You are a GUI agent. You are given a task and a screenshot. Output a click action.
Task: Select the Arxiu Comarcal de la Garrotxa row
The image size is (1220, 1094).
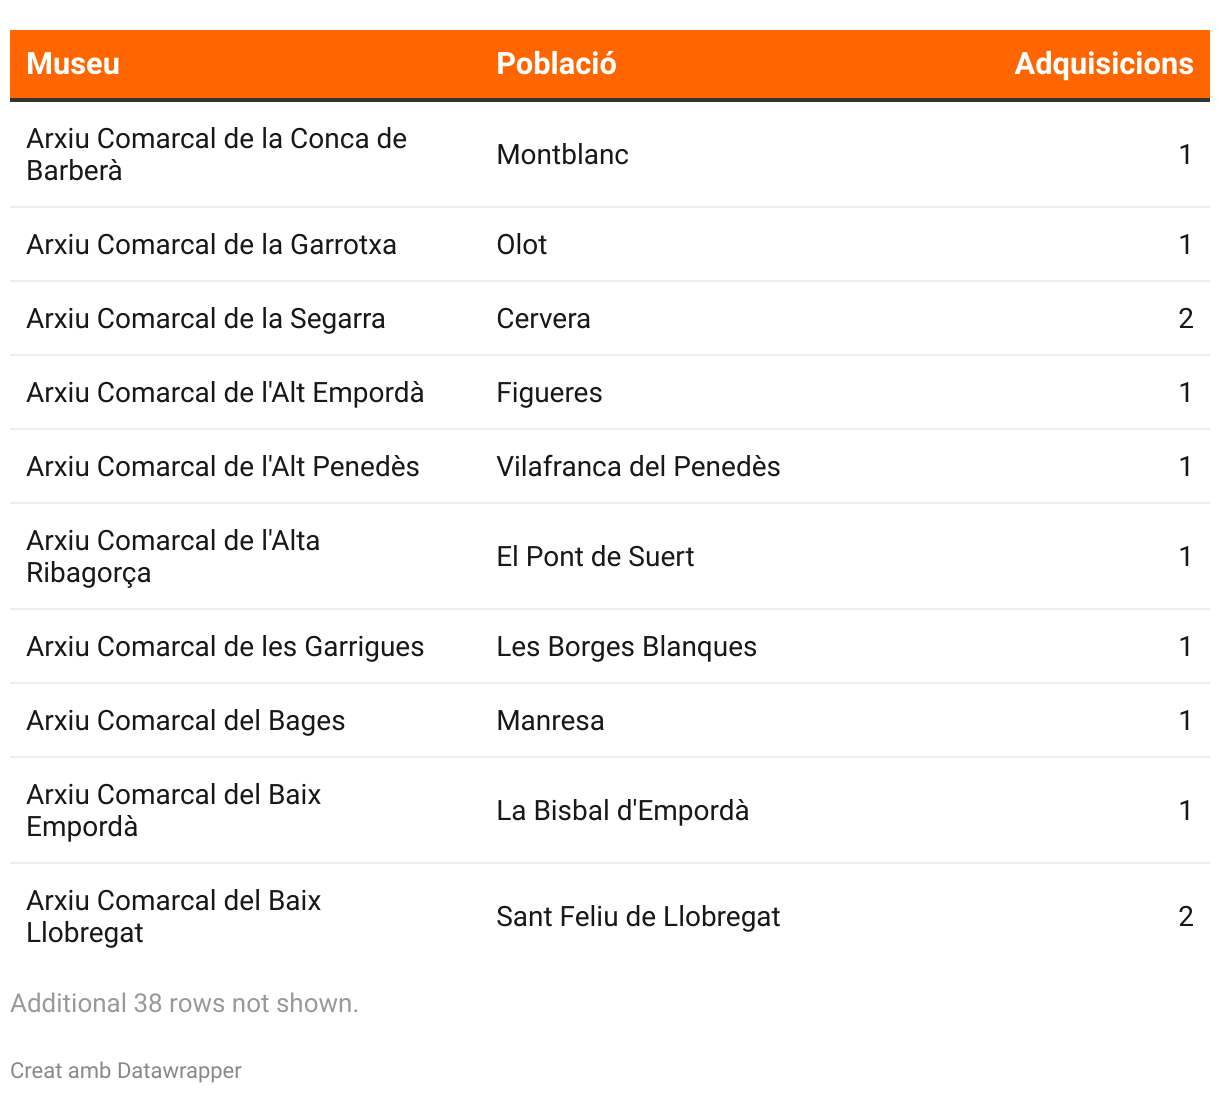610,245
